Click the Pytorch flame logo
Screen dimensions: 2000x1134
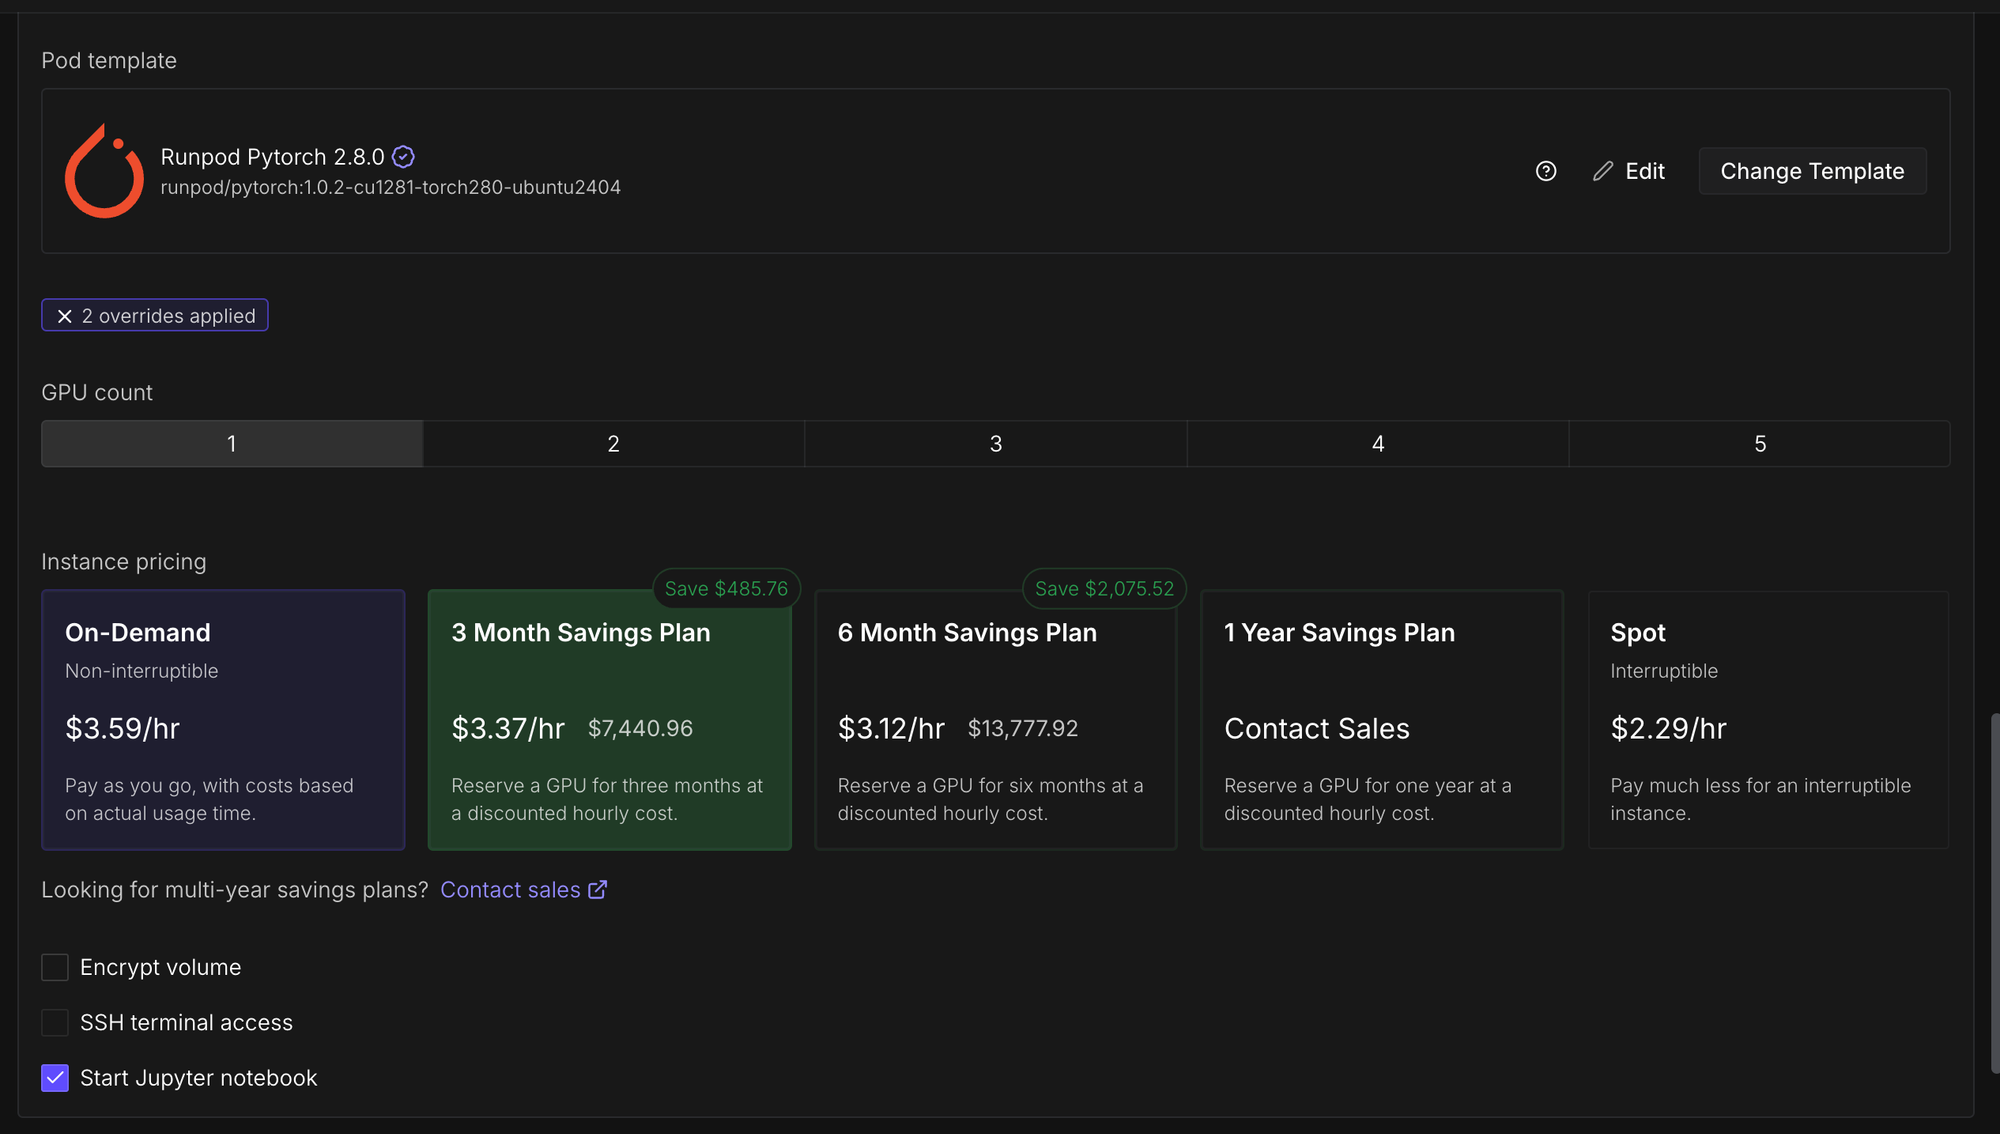point(104,171)
